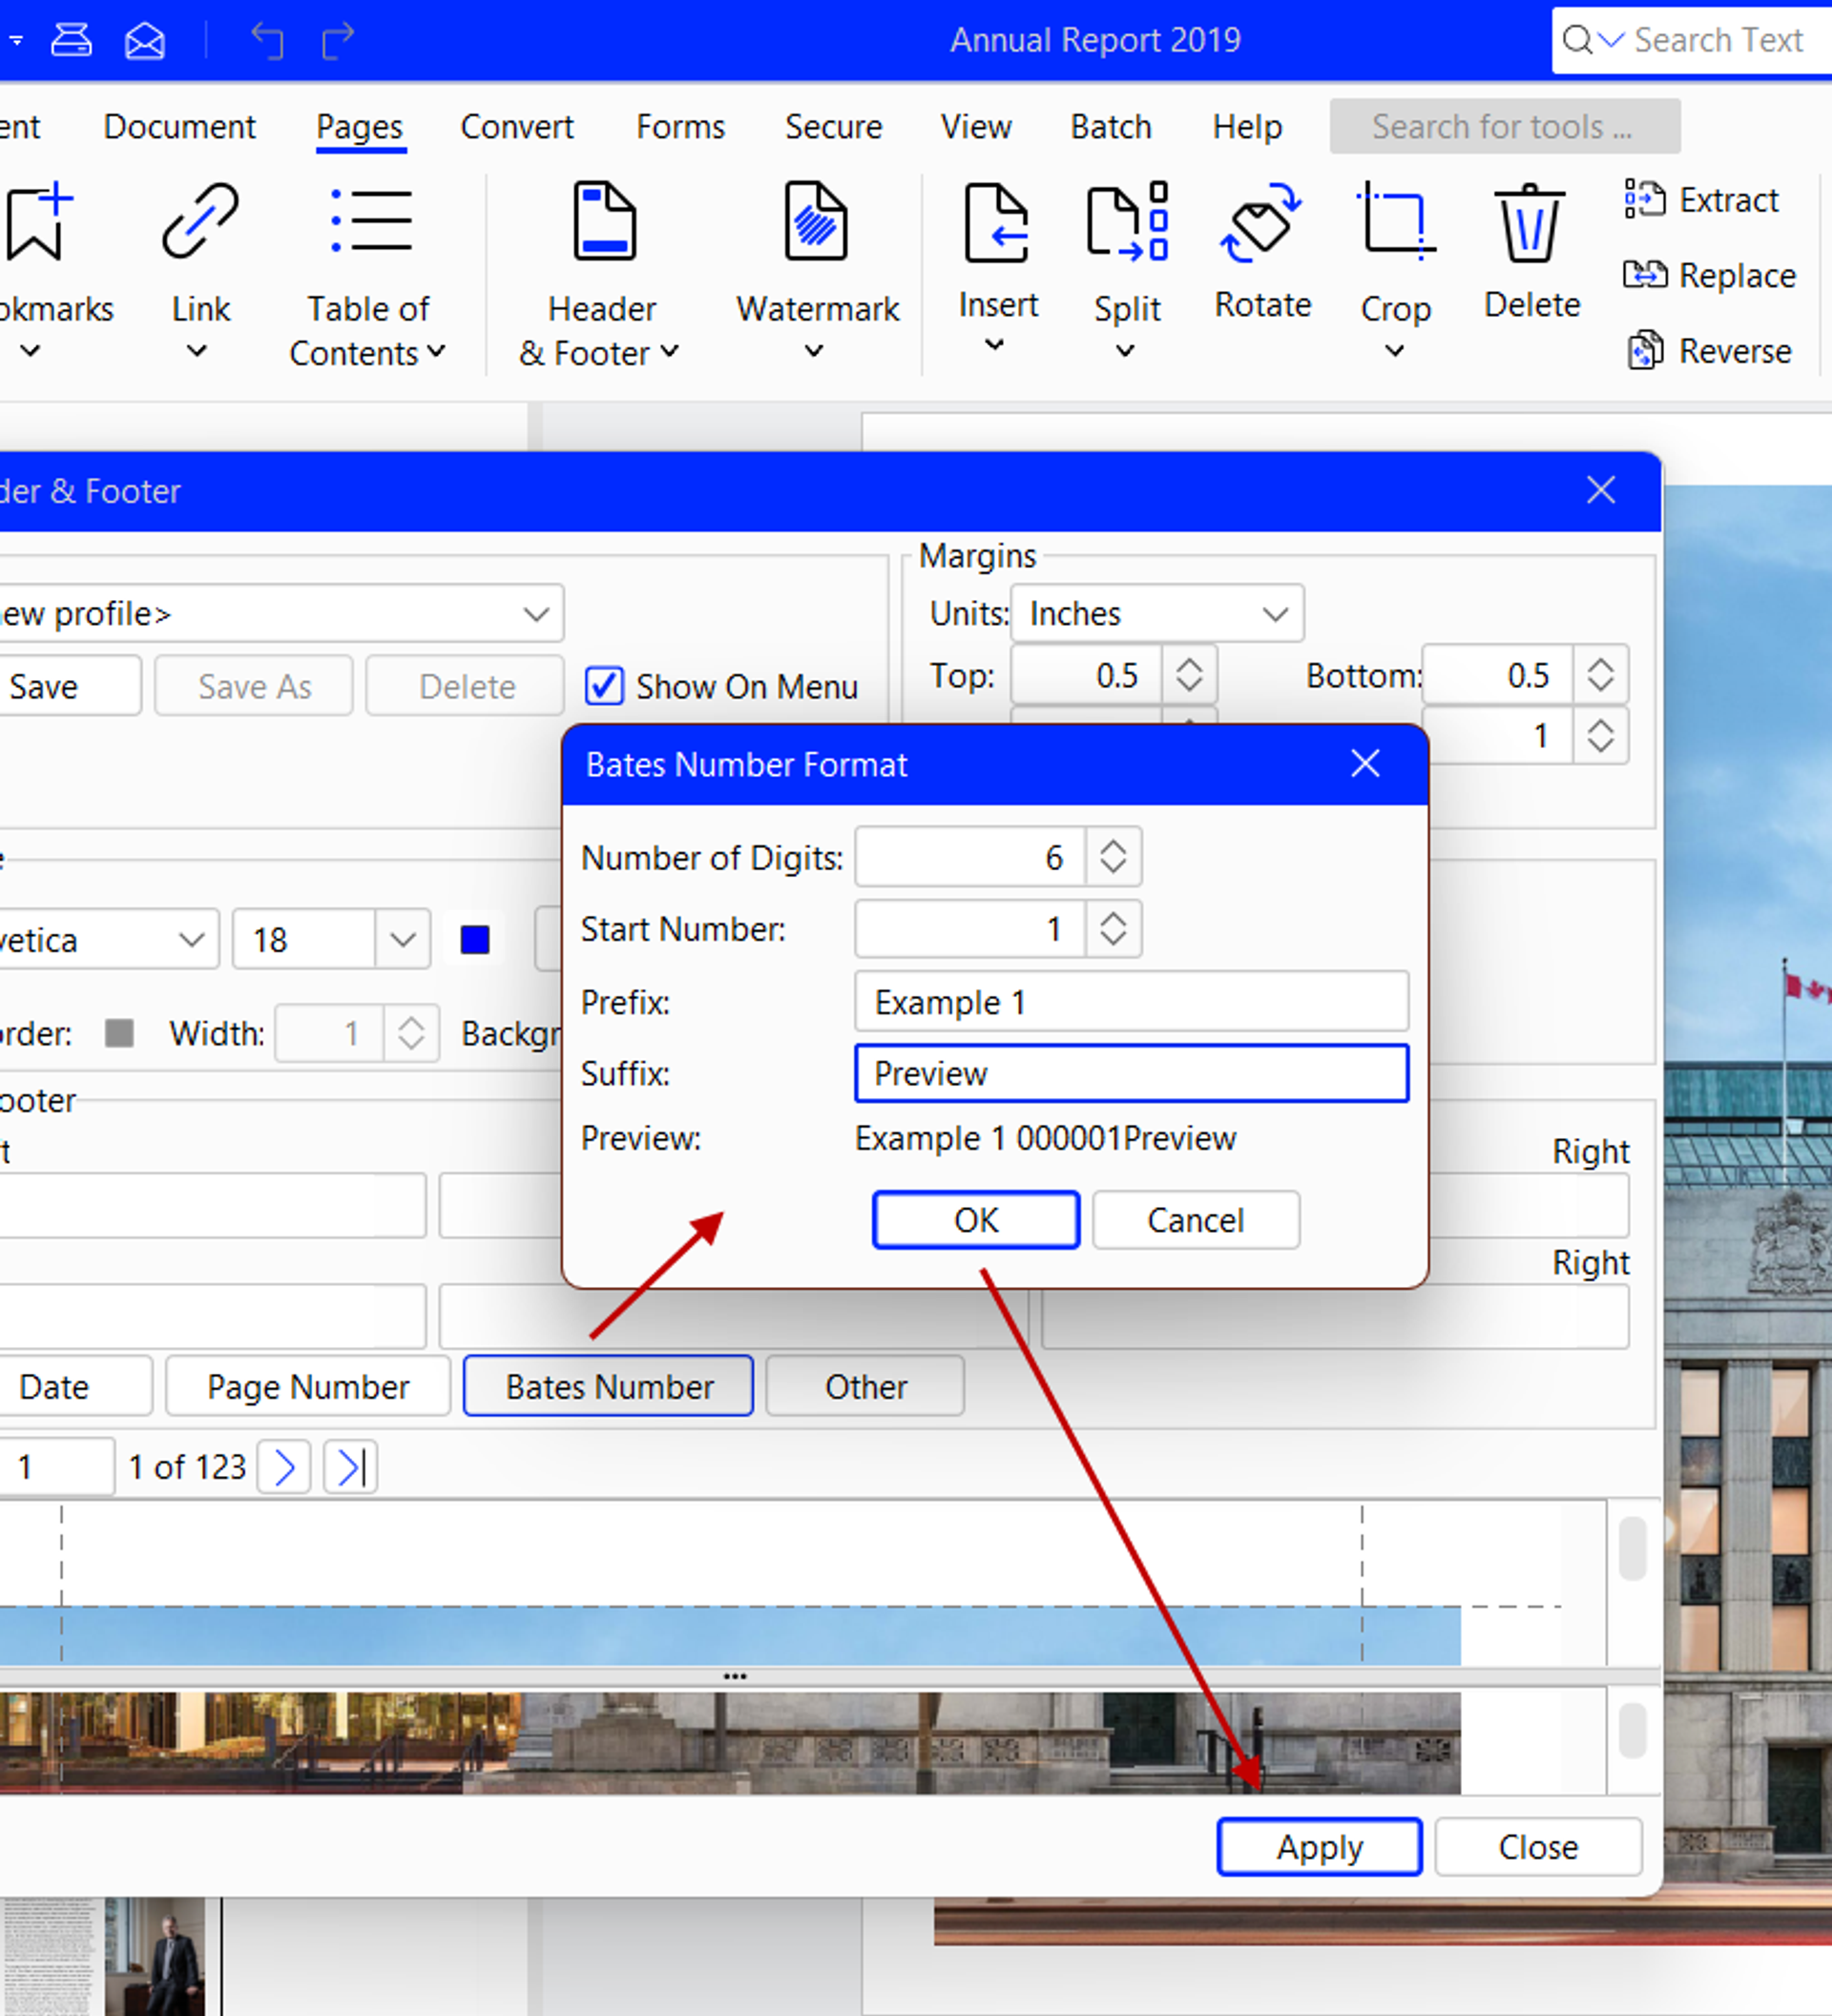This screenshot has width=1832, height=2016.
Task: Increase Number of Digits with stepper
Action: point(1113,846)
